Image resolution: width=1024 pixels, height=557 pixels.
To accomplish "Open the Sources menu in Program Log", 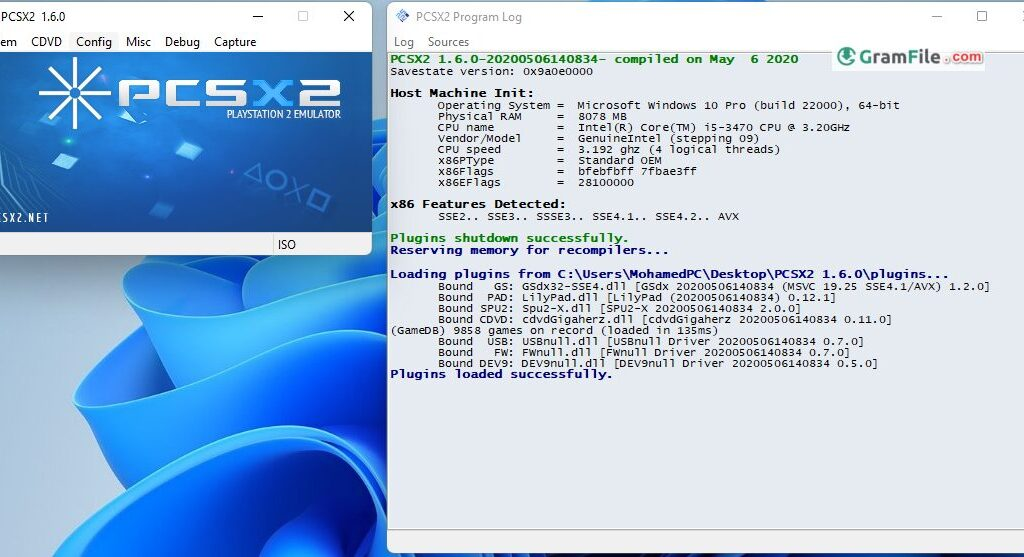I will point(448,42).
